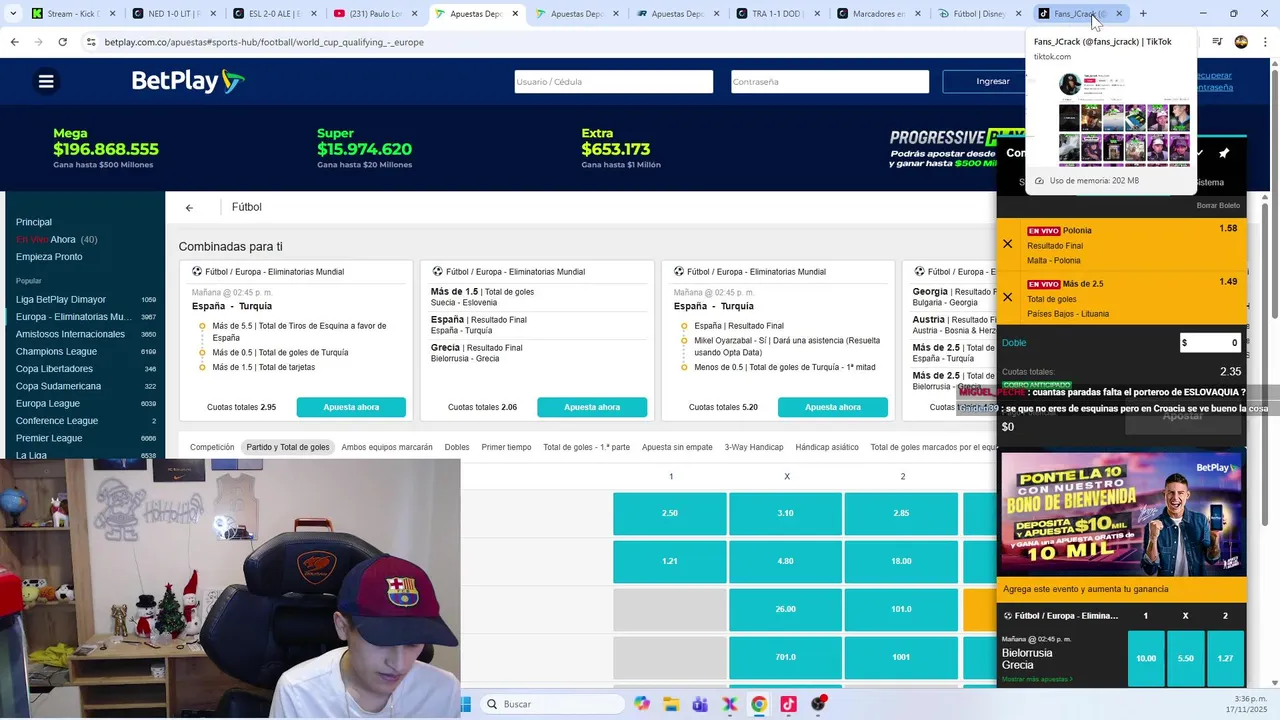This screenshot has width=1280, height=720.
Task: Click Apuesta ahora on the 2.95 combo
Action: click(351, 407)
